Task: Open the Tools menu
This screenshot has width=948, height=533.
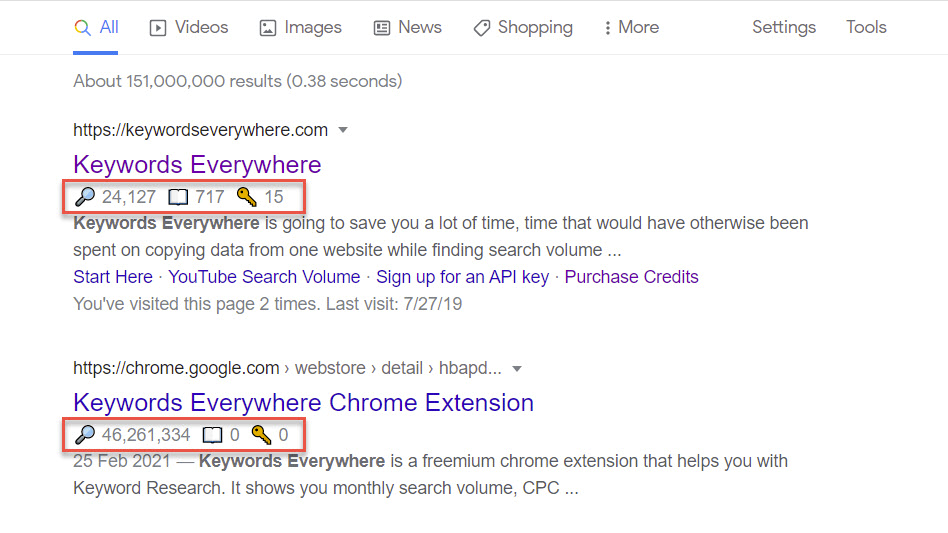Action: coord(866,28)
